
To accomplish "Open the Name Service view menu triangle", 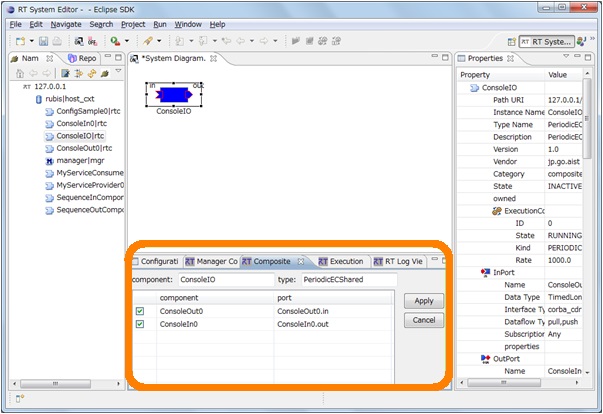I will tap(118, 71).
